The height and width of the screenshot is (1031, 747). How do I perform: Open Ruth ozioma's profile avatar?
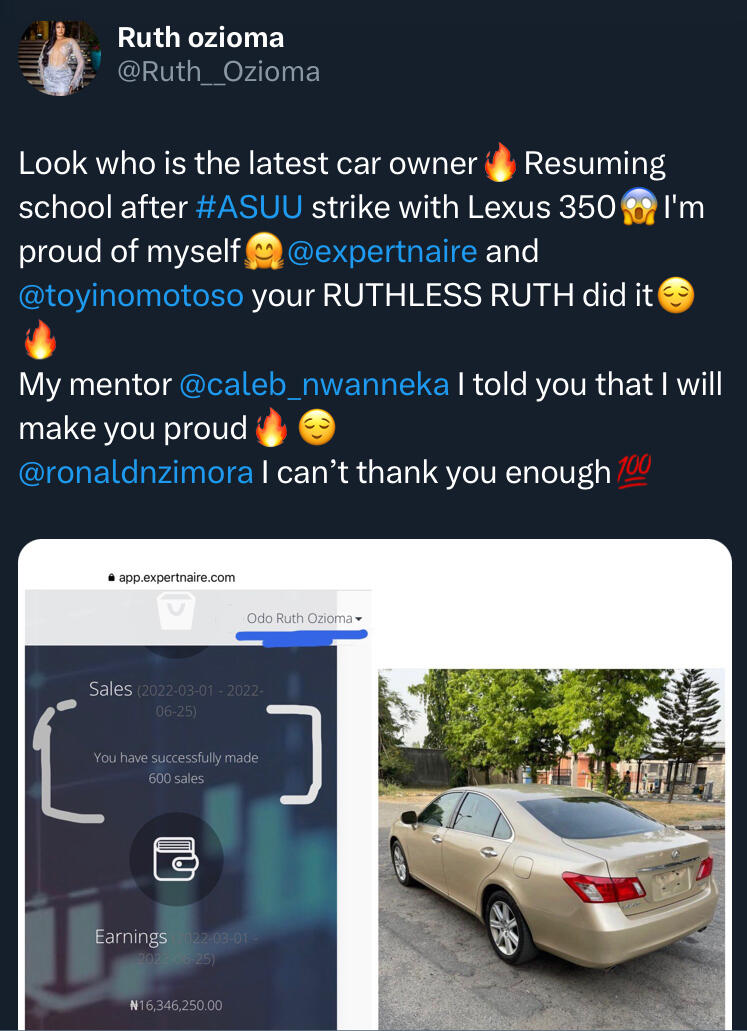pyautogui.click(x=59, y=58)
